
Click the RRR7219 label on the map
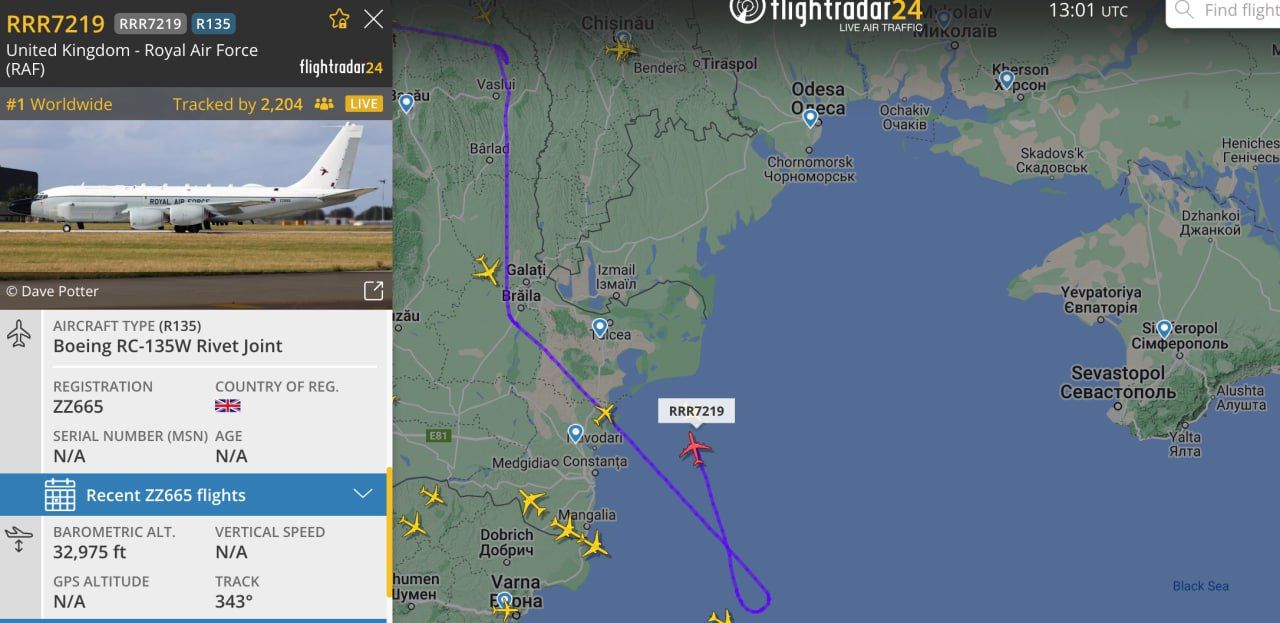pyautogui.click(x=696, y=411)
